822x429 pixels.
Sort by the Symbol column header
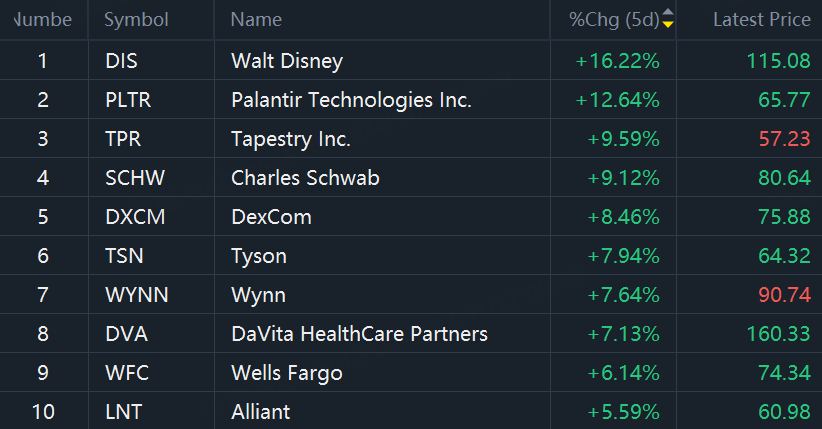tap(136, 20)
